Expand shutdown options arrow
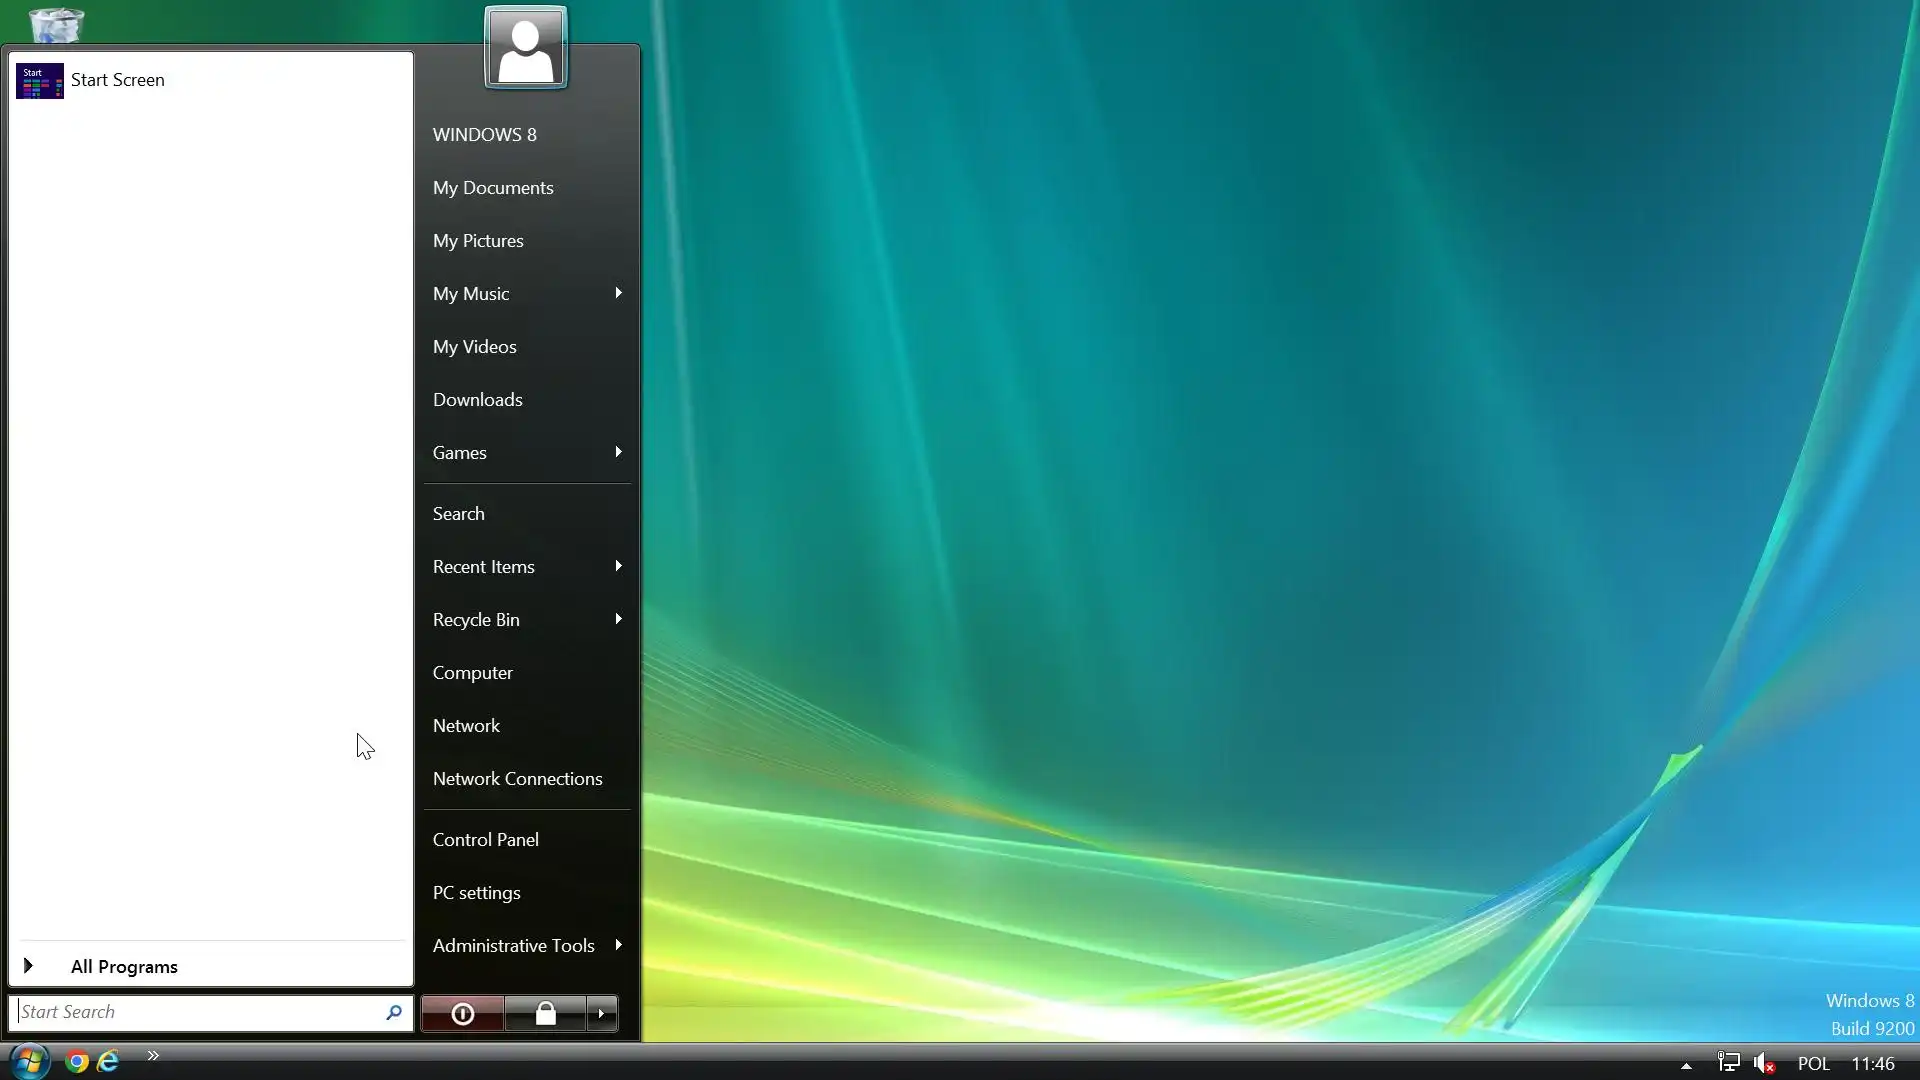This screenshot has width=1920, height=1080. [601, 1014]
